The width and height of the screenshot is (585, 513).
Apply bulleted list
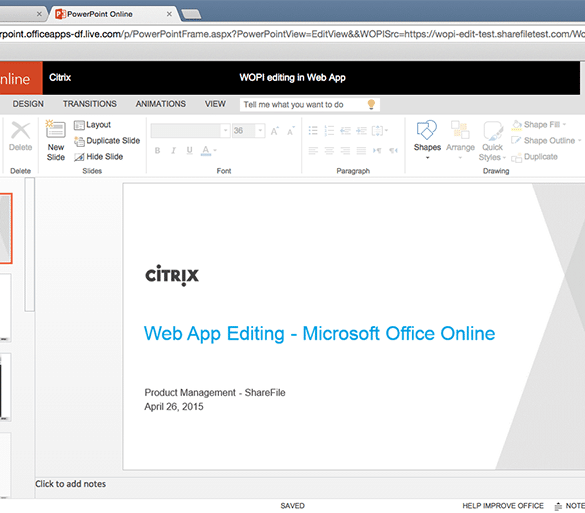(x=313, y=131)
